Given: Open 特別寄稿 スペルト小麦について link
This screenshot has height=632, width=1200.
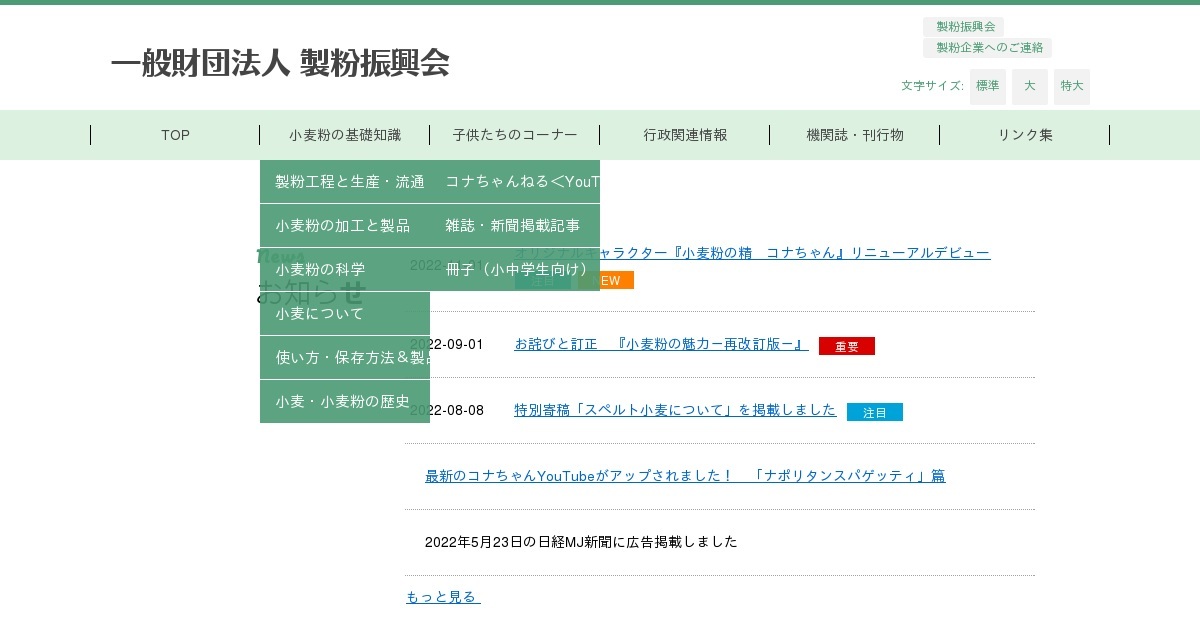Looking at the screenshot, I should [x=675, y=410].
